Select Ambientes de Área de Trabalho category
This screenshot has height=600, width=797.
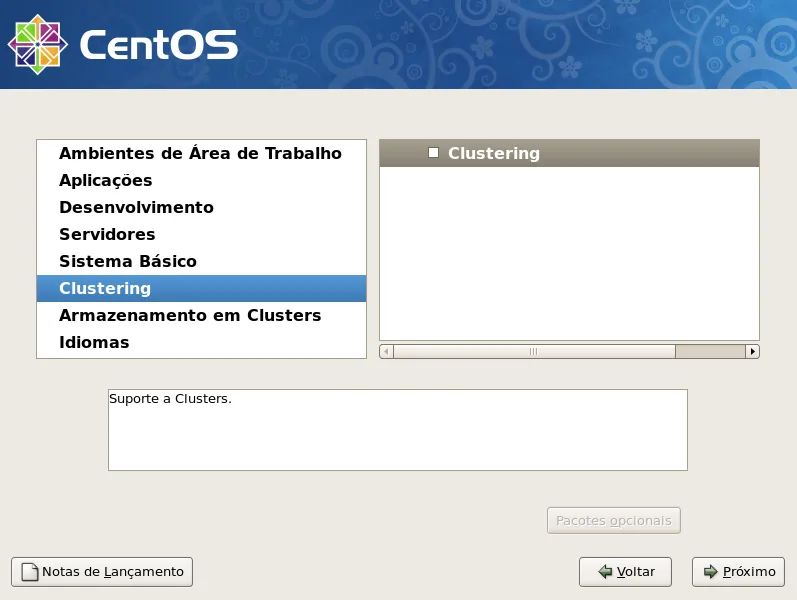tap(201, 153)
